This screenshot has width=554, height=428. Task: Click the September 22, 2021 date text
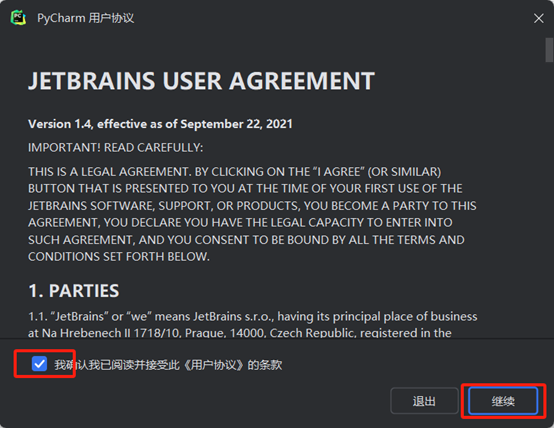(236, 124)
